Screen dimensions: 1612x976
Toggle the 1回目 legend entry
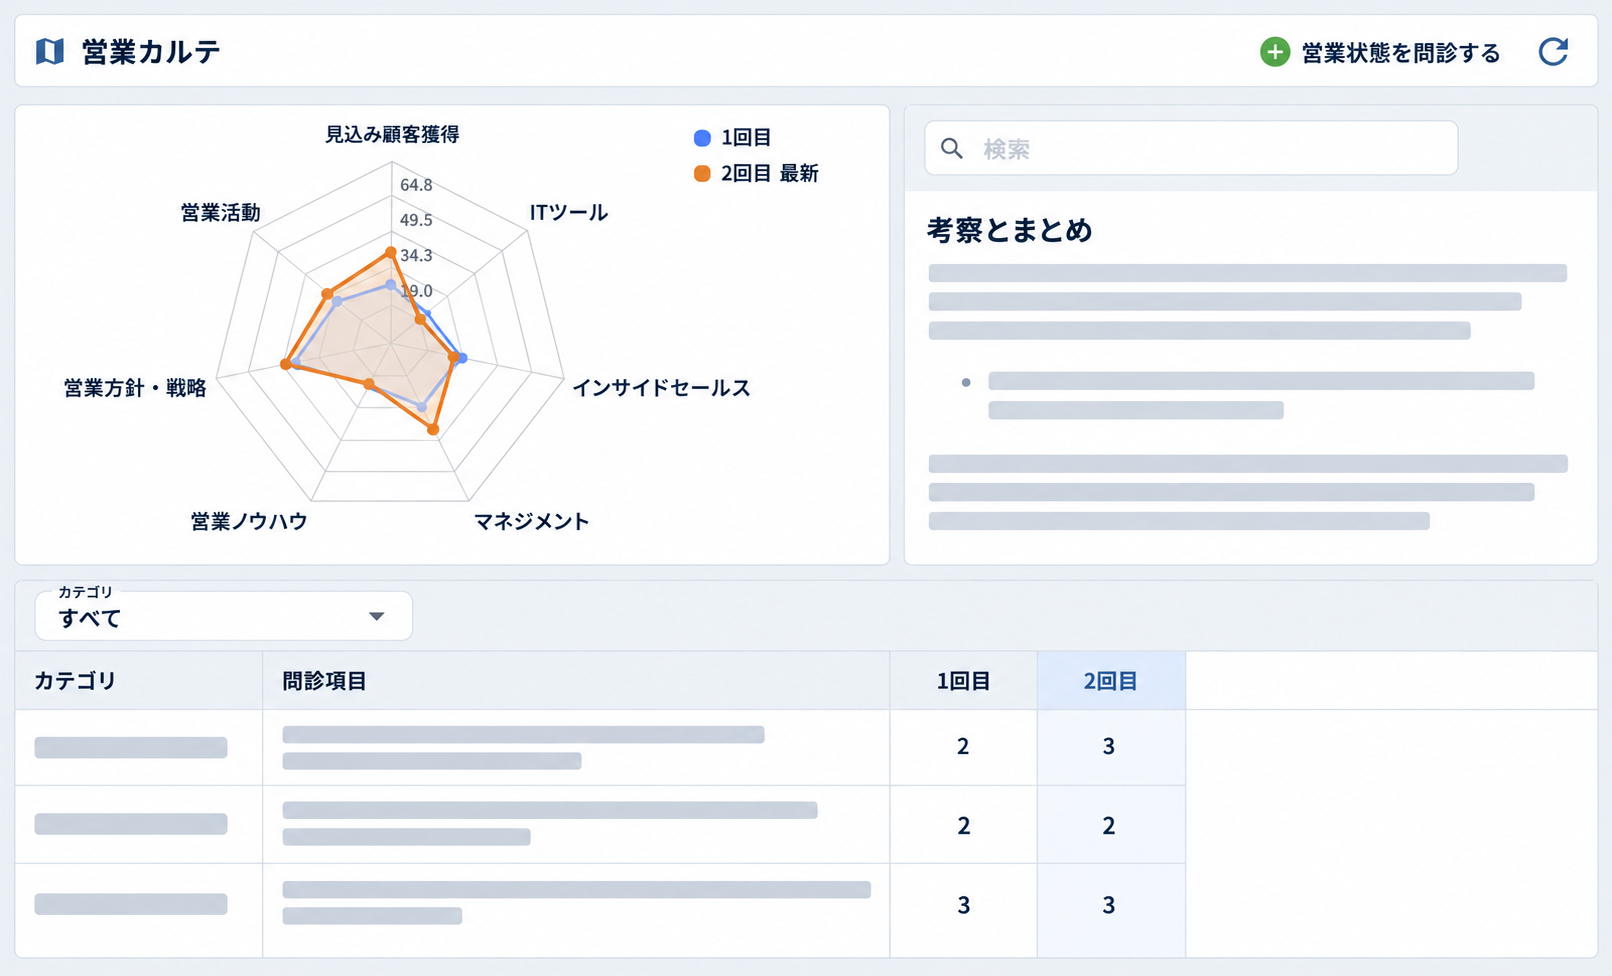(x=733, y=138)
